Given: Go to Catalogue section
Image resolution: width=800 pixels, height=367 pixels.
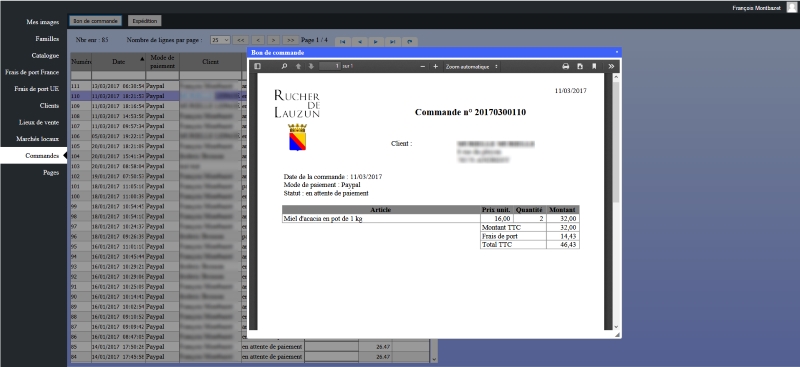Looking at the screenshot, I should tap(45, 56).
